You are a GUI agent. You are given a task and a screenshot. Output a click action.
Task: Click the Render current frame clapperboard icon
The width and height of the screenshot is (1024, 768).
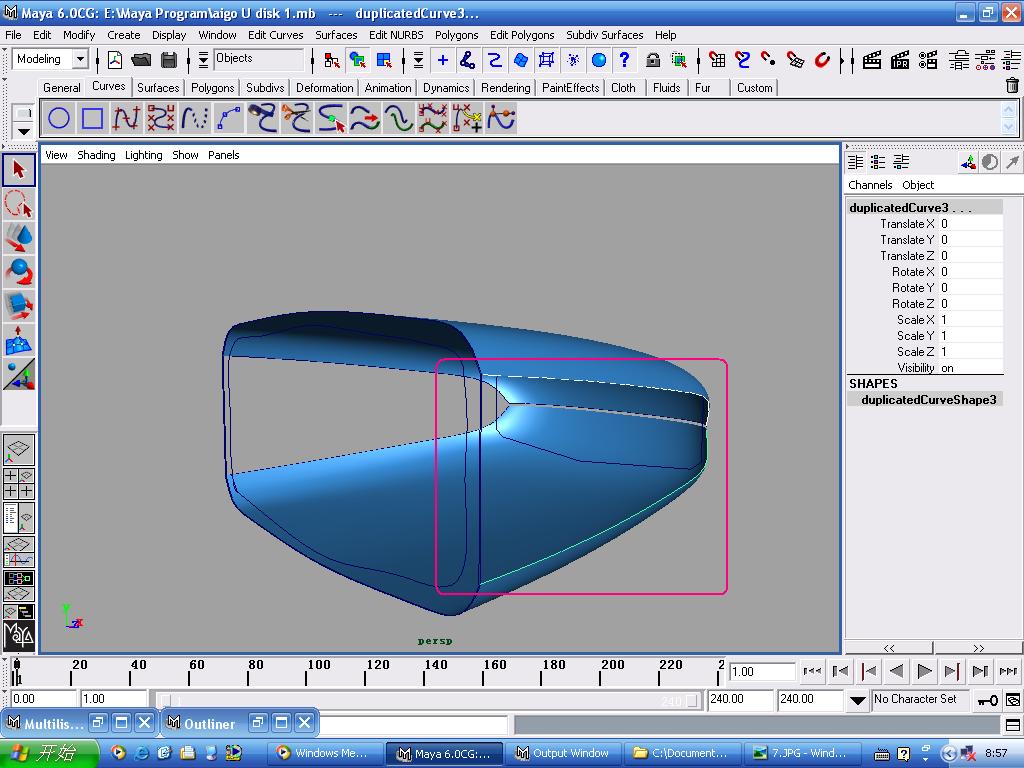(872, 60)
